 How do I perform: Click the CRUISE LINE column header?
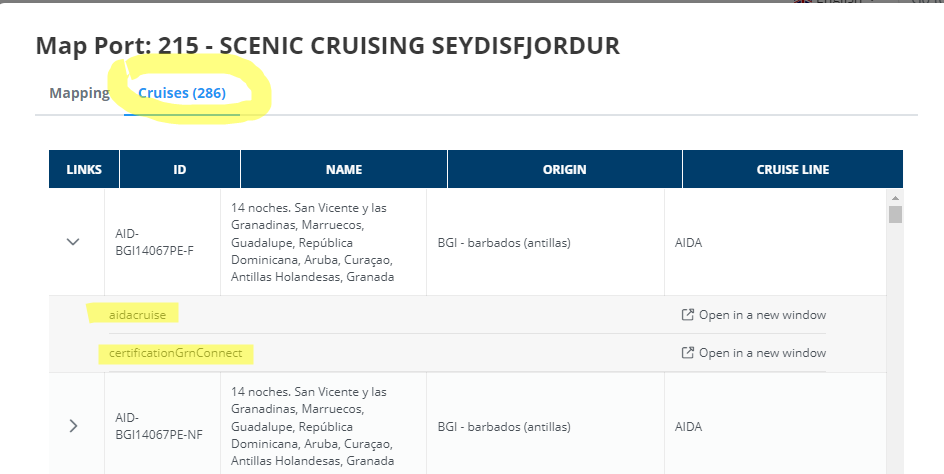pyautogui.click(x=792, y=170)
